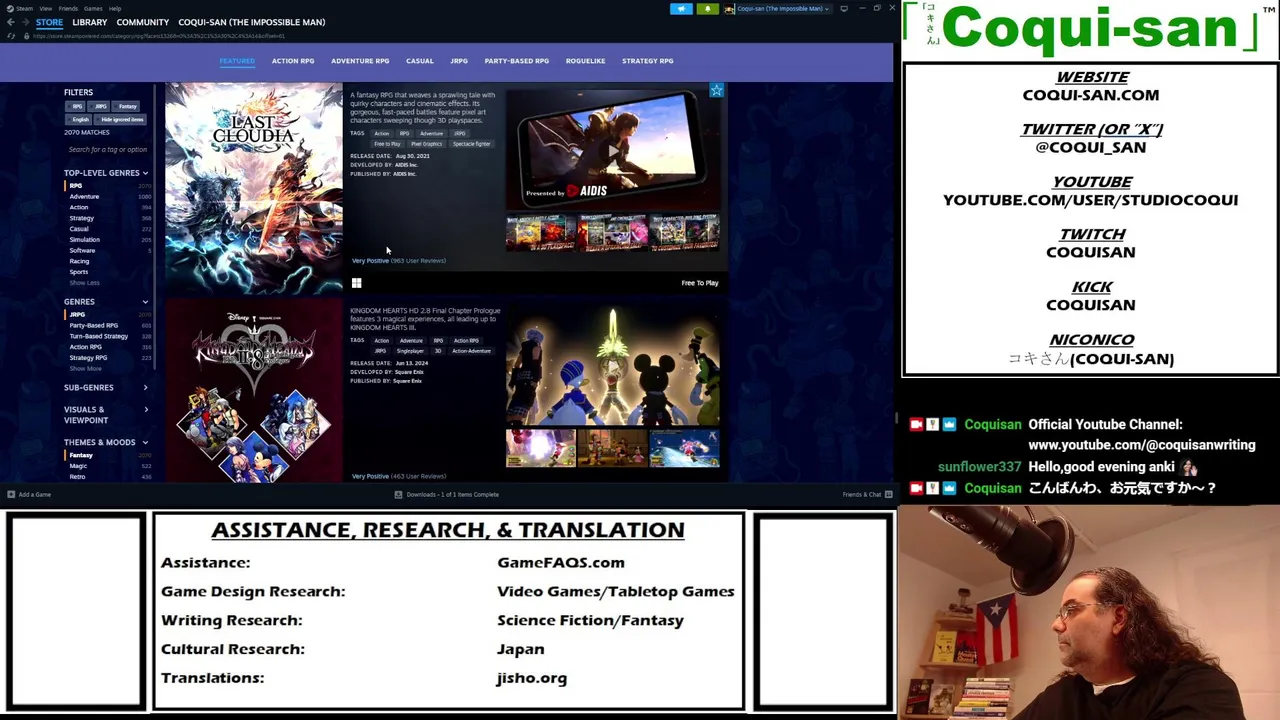Switch to the Casual tab
This screenshot has width=1280, height=720.
pos(420,61)
